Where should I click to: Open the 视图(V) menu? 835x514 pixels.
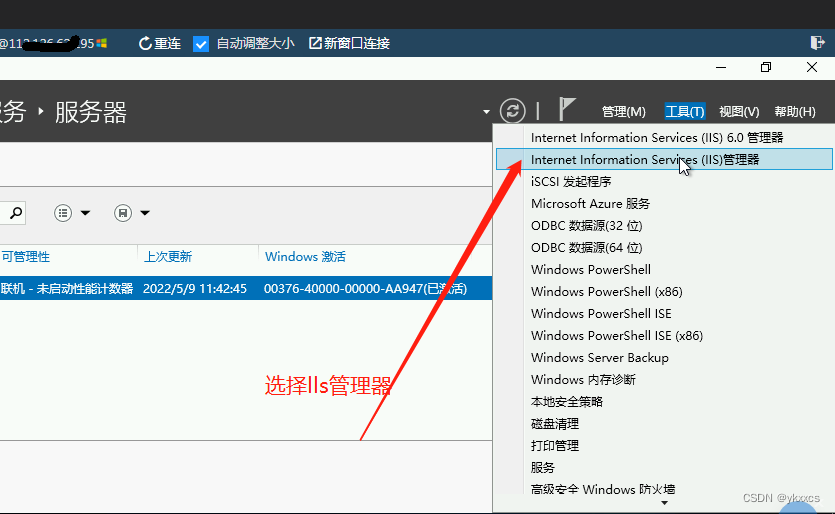(739, 111)
